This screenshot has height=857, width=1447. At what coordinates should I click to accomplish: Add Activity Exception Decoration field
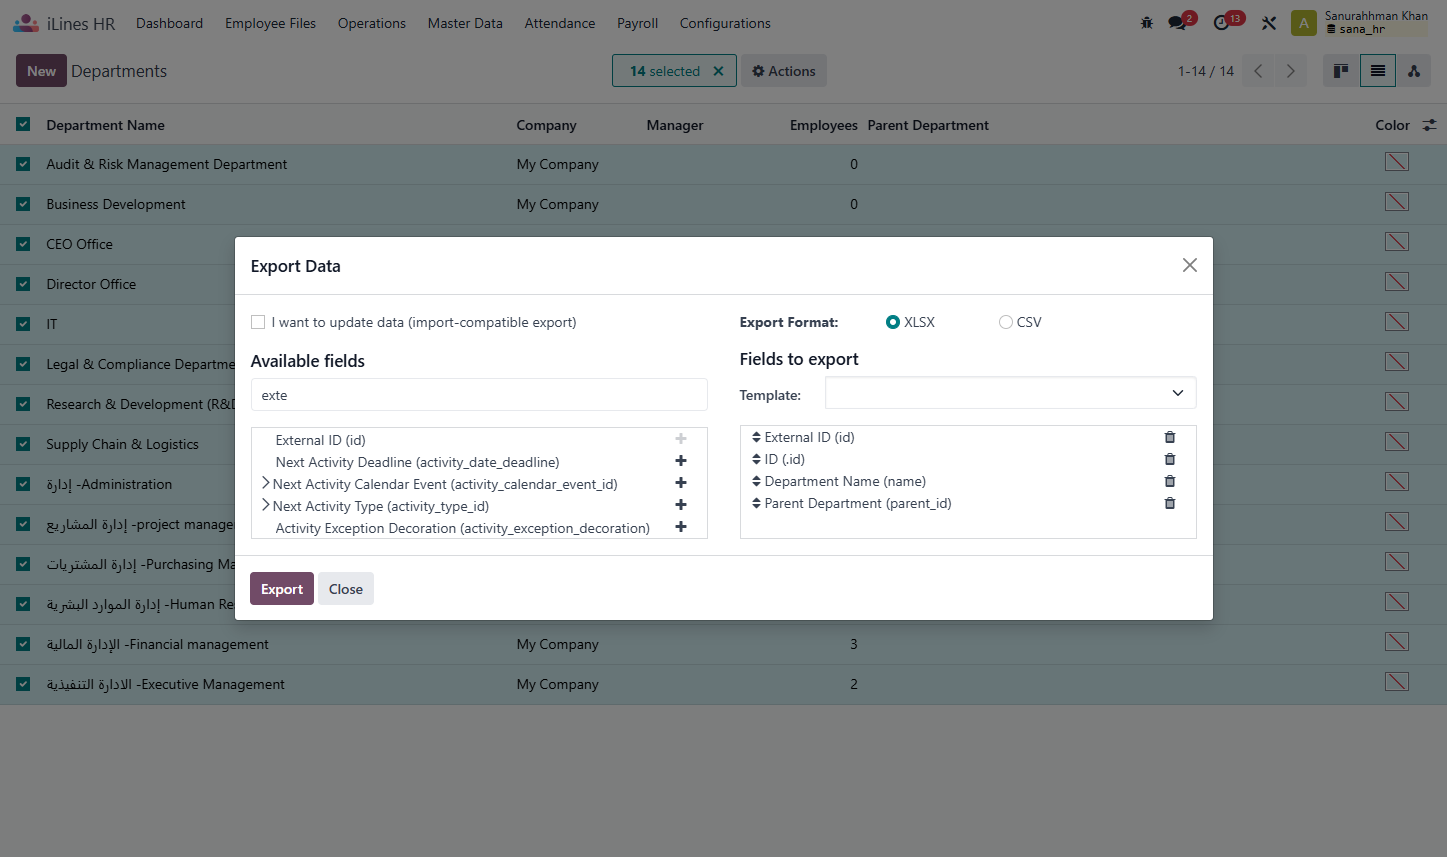(681, 527)
